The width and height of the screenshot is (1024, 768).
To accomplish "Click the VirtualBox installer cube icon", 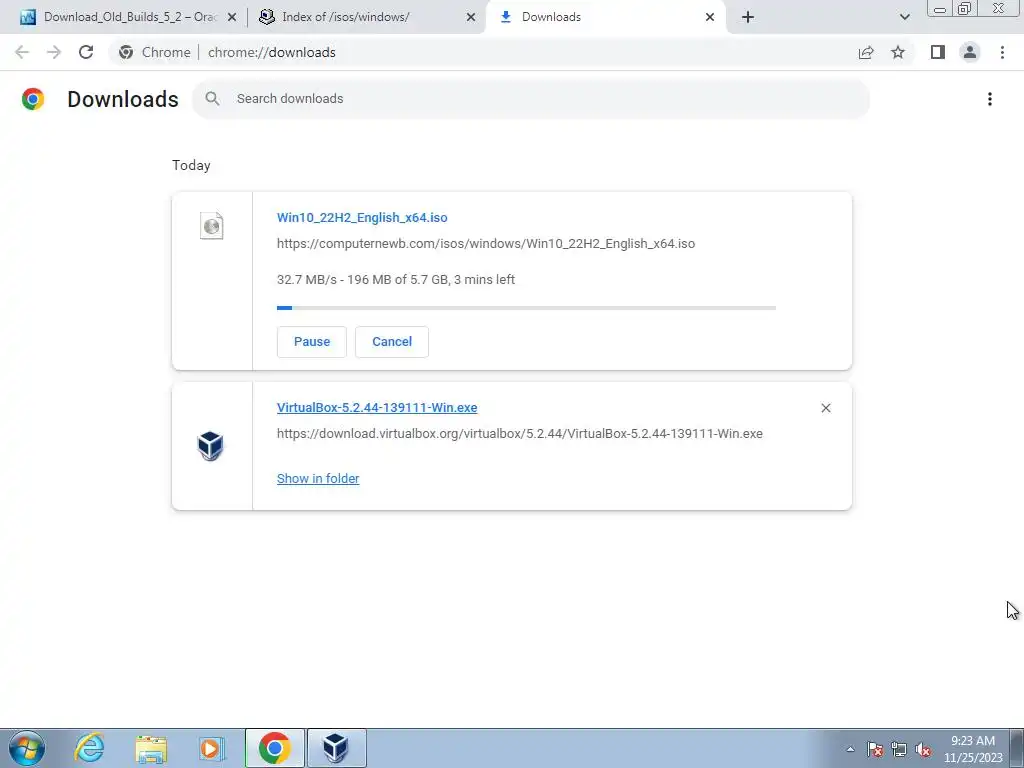I will [x=210, y=446].
